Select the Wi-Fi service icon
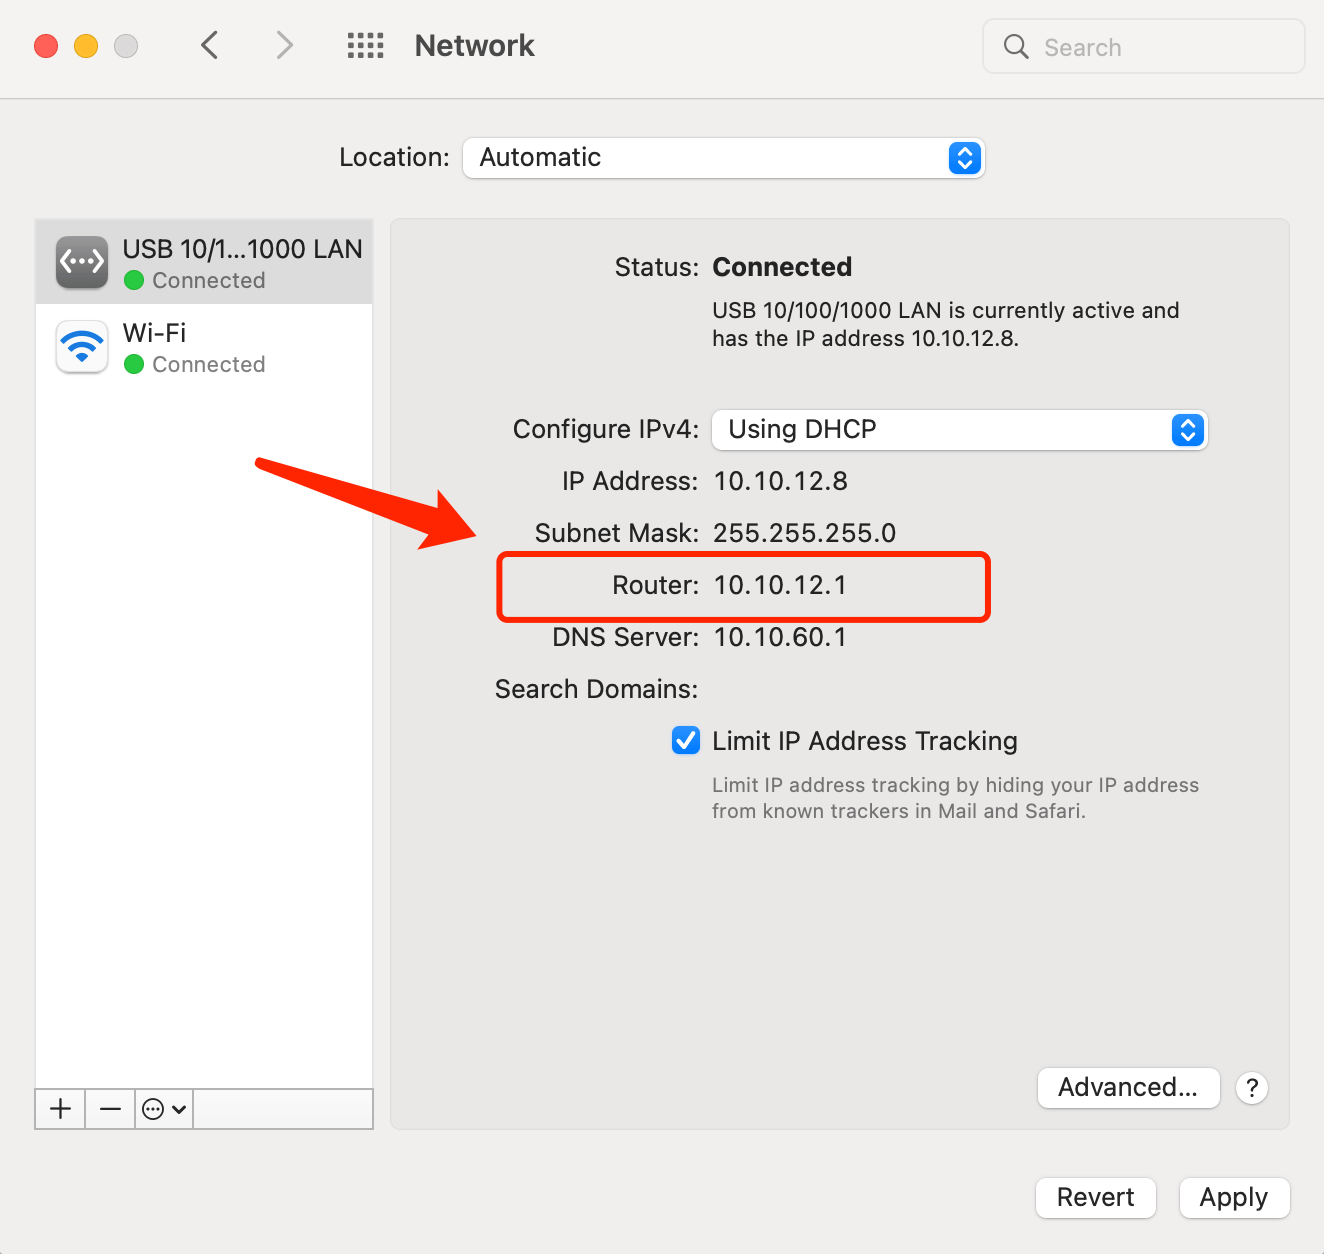 (x=82, y=346)
